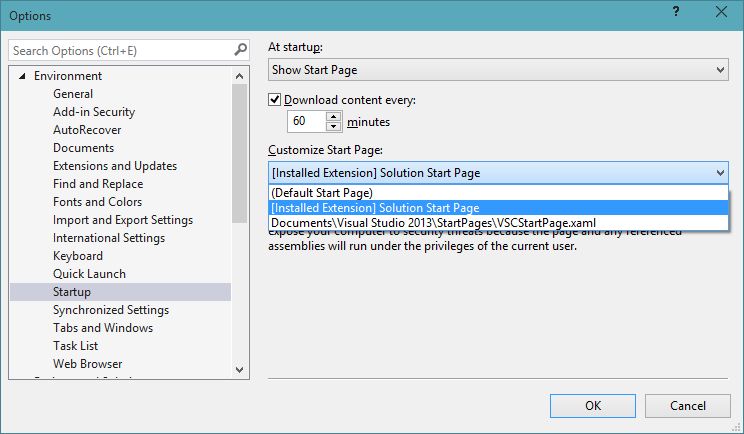Image resolution: width=744 pixels, height=434 pixels.
Task: Close the Options dialog window
Action: (x=720, y=14)
